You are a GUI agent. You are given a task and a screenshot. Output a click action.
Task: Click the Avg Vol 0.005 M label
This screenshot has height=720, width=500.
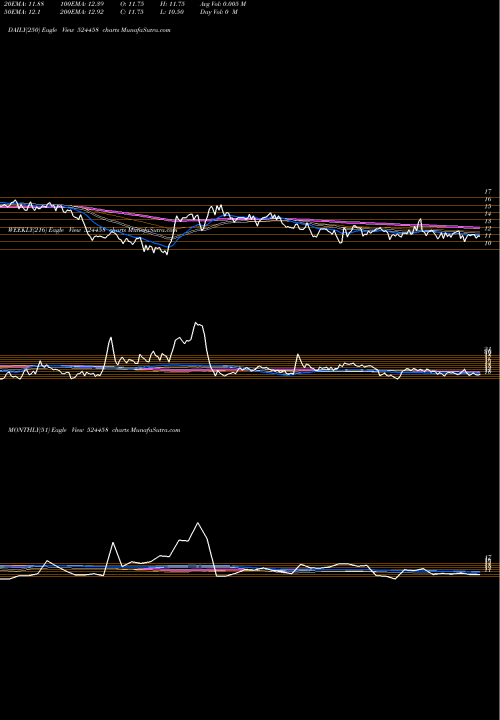click(223, 4)
